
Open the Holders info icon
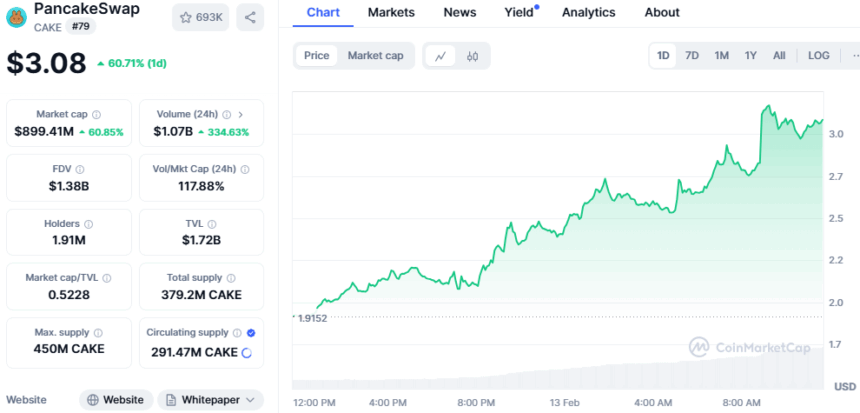click(88, 224)
